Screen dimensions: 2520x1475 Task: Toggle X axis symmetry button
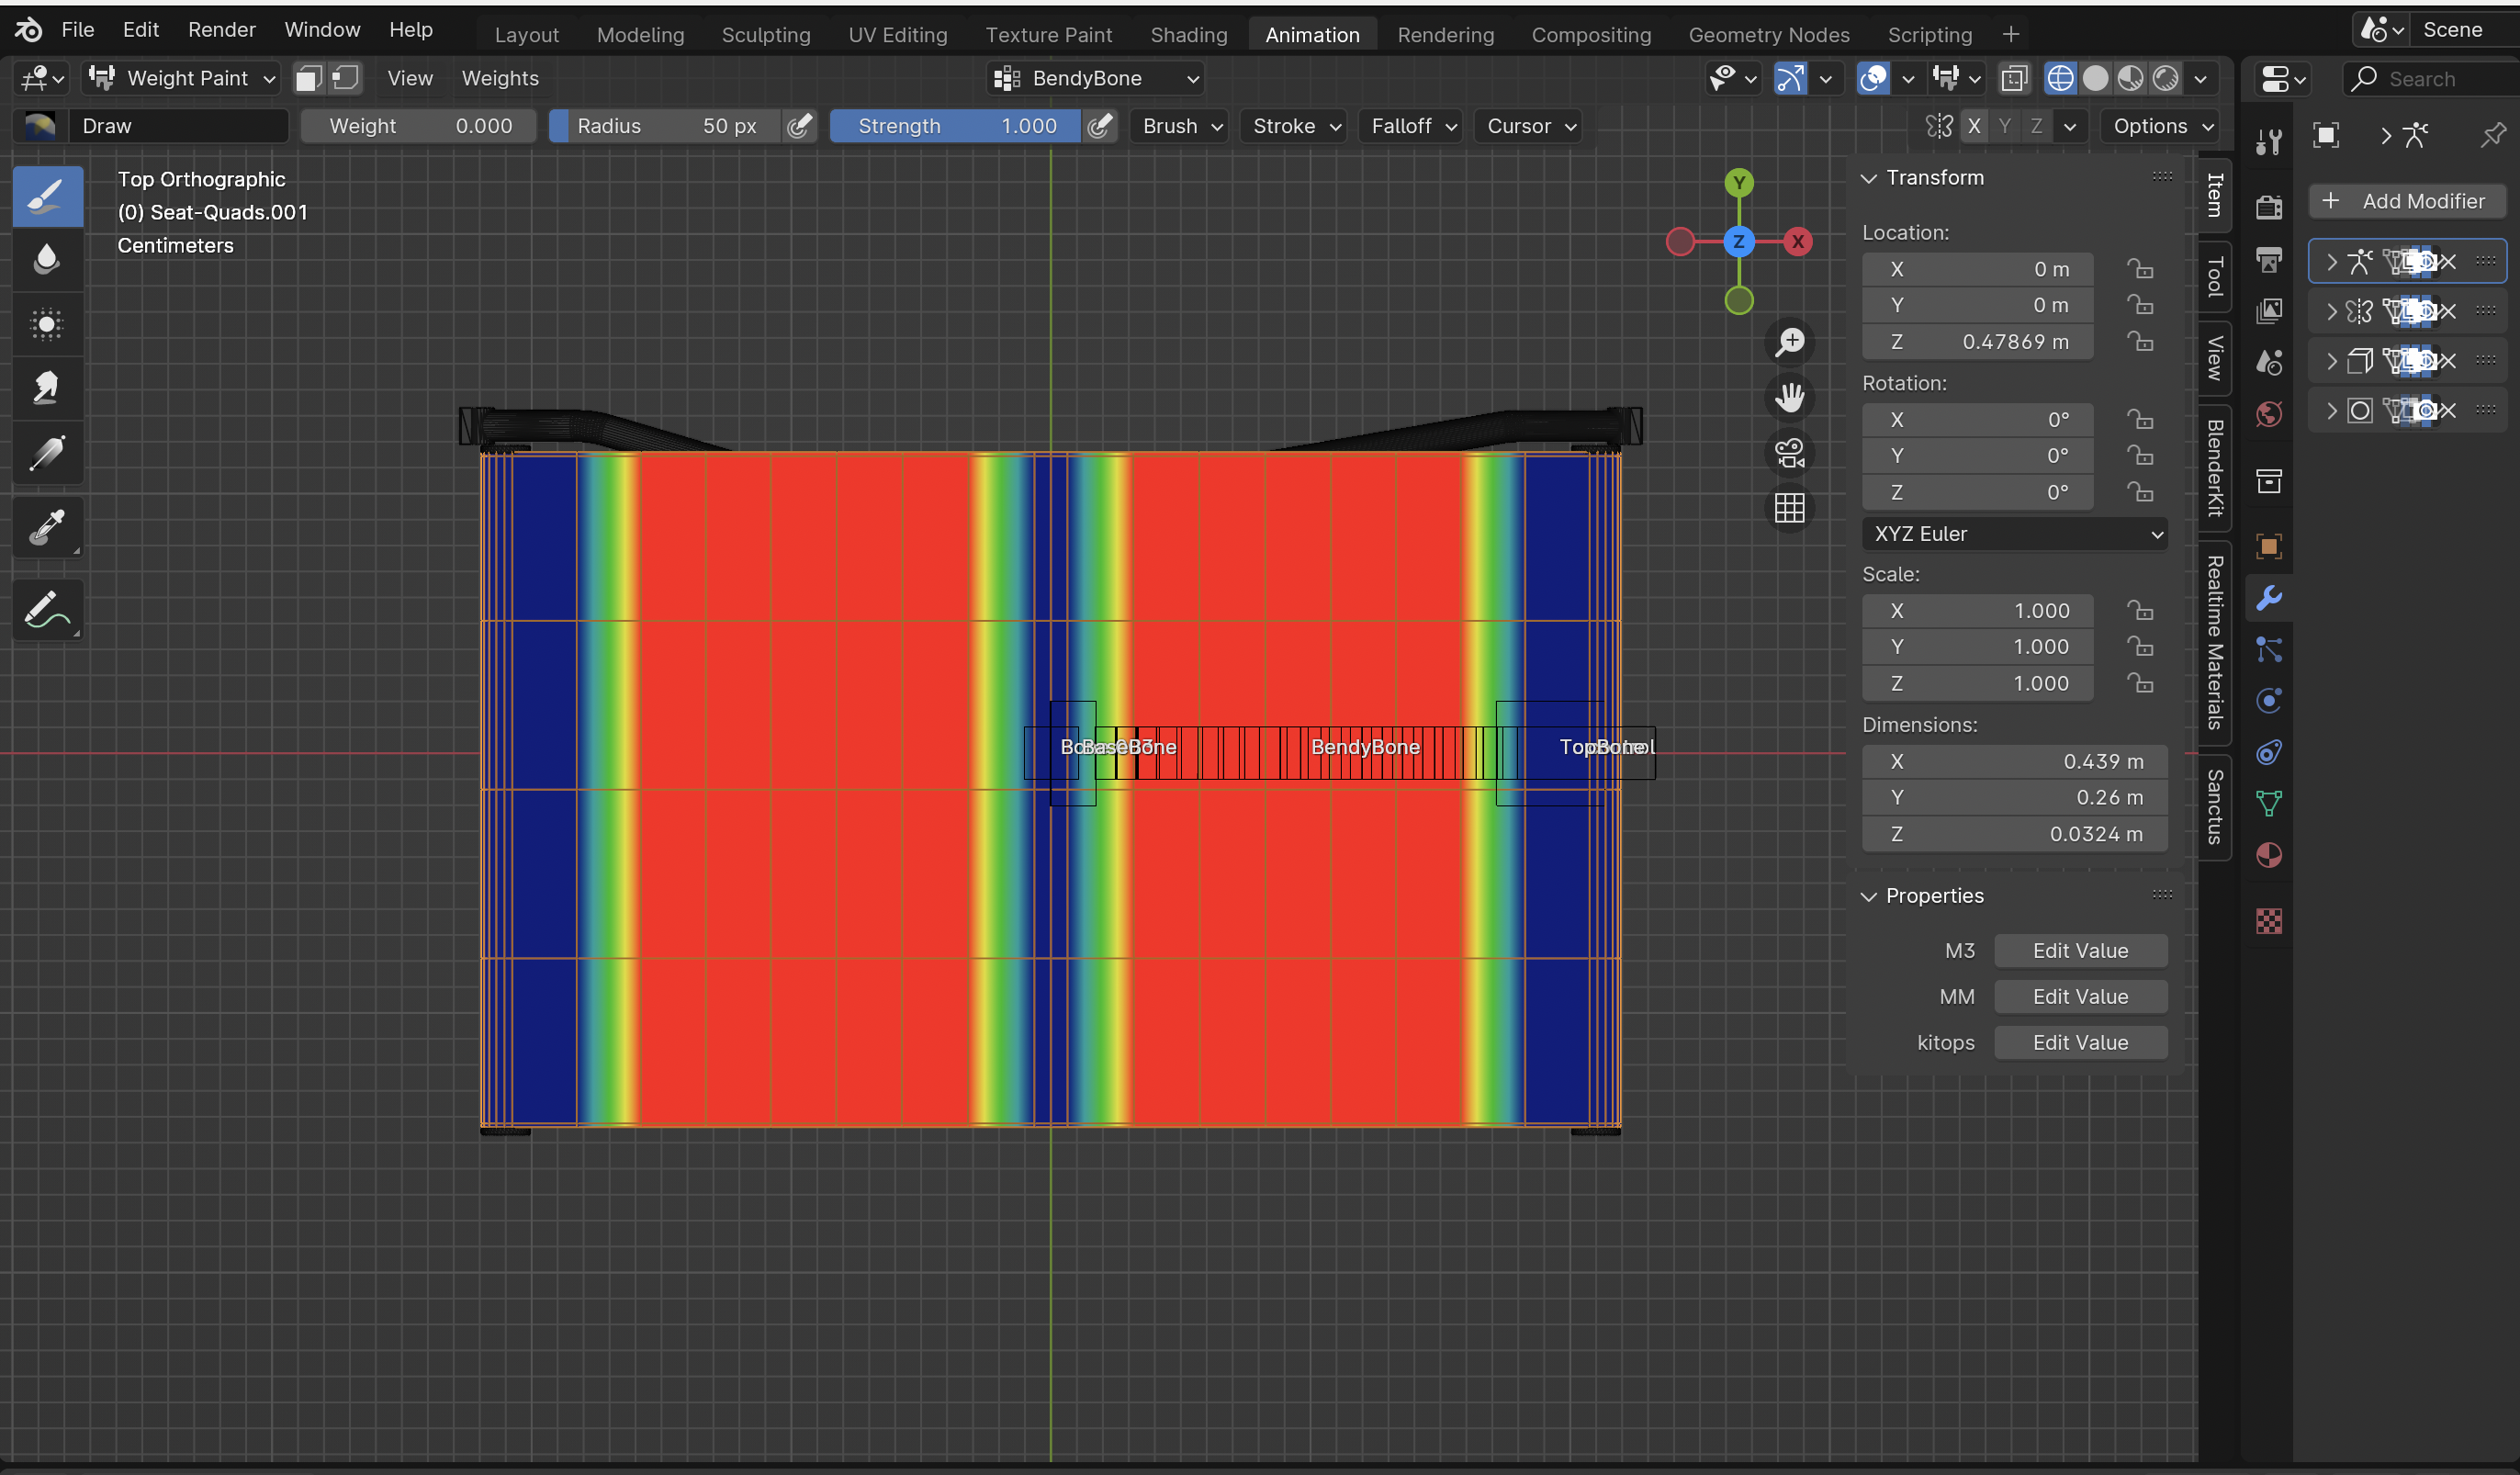[x=1973, y=127]
